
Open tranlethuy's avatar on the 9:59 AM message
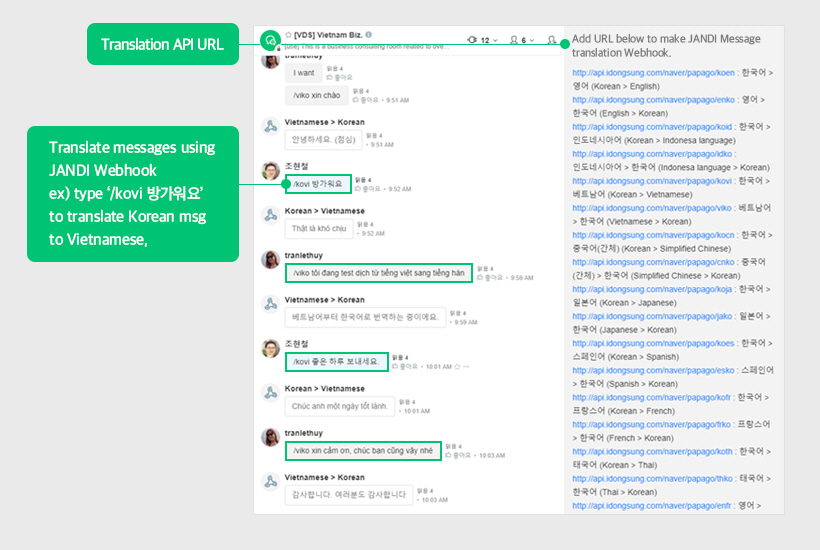click(x=270, y=260)
